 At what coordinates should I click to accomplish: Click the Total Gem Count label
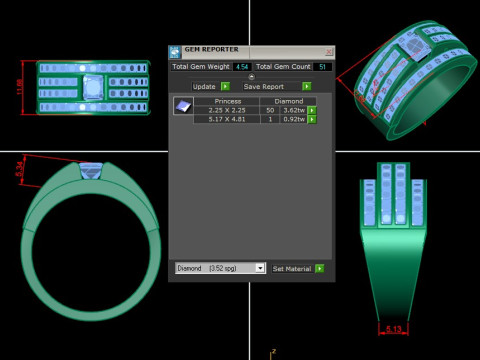click(283, 67)
